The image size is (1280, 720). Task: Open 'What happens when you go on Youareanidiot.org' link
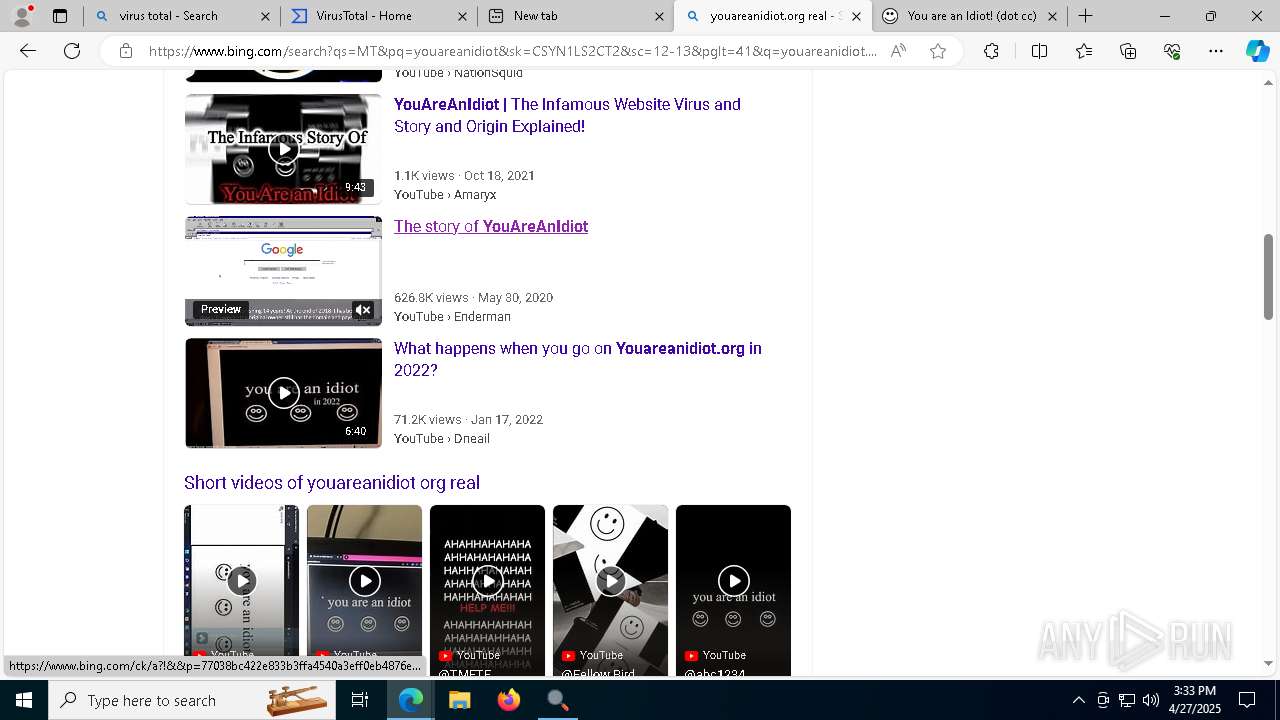tap(577, 359)
